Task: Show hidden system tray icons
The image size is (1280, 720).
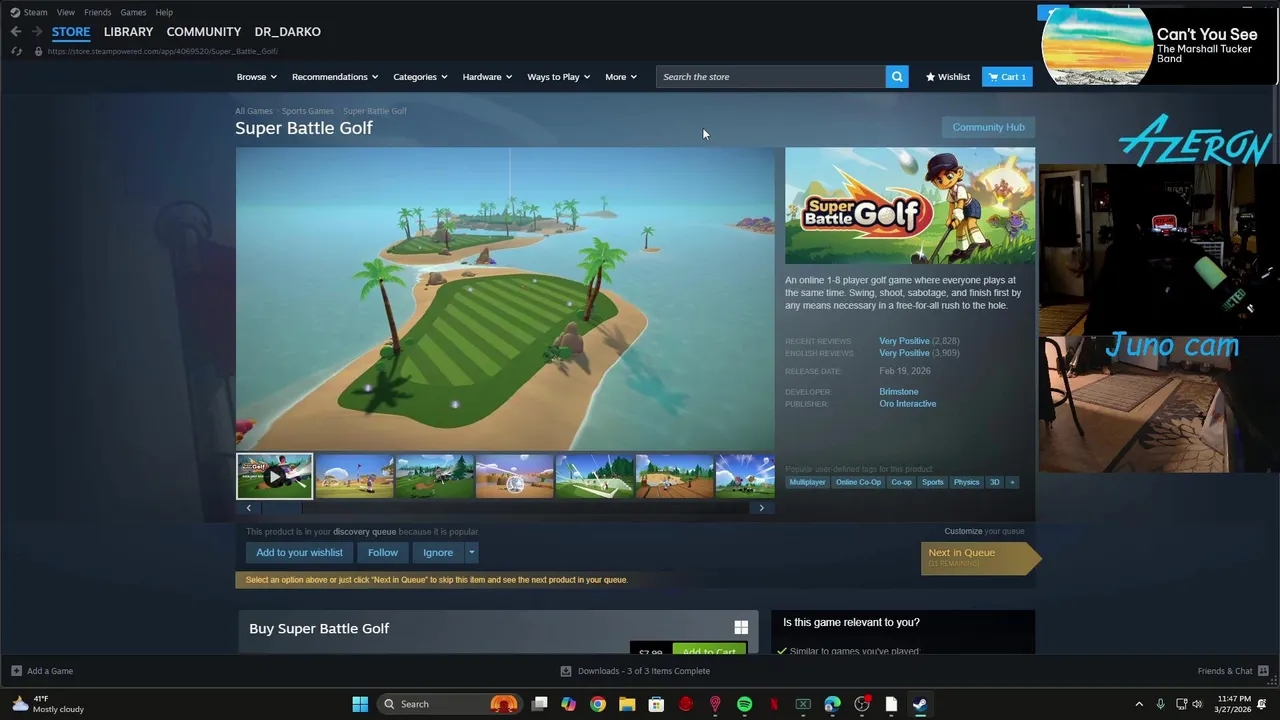Action: pyautogui.click(x=1139, y=704)
